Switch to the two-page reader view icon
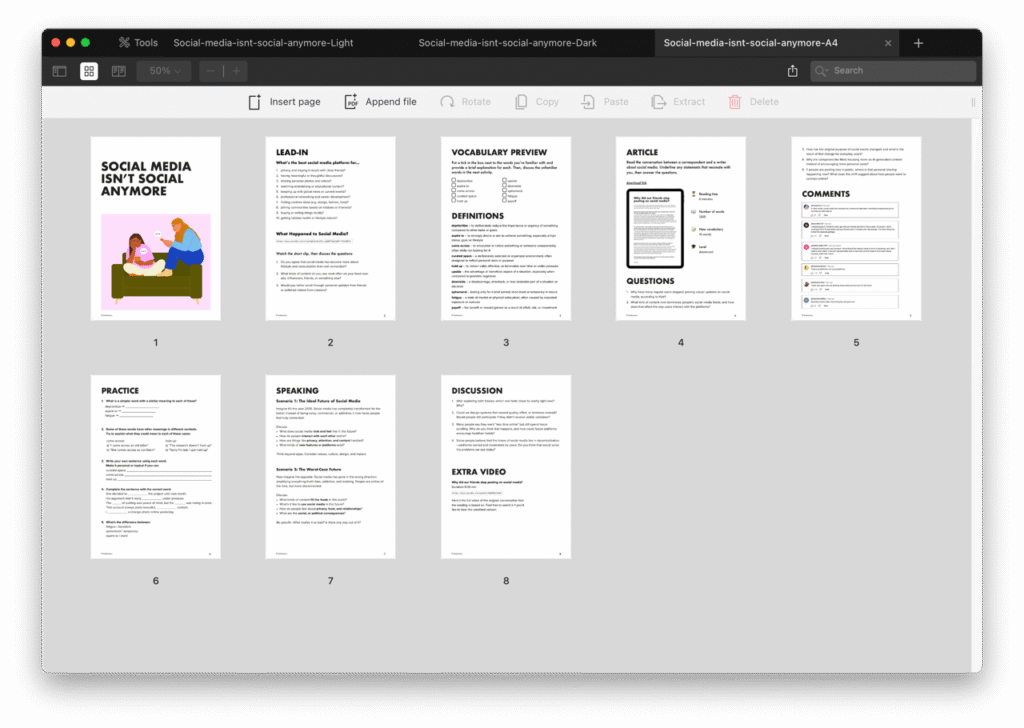 118,71
